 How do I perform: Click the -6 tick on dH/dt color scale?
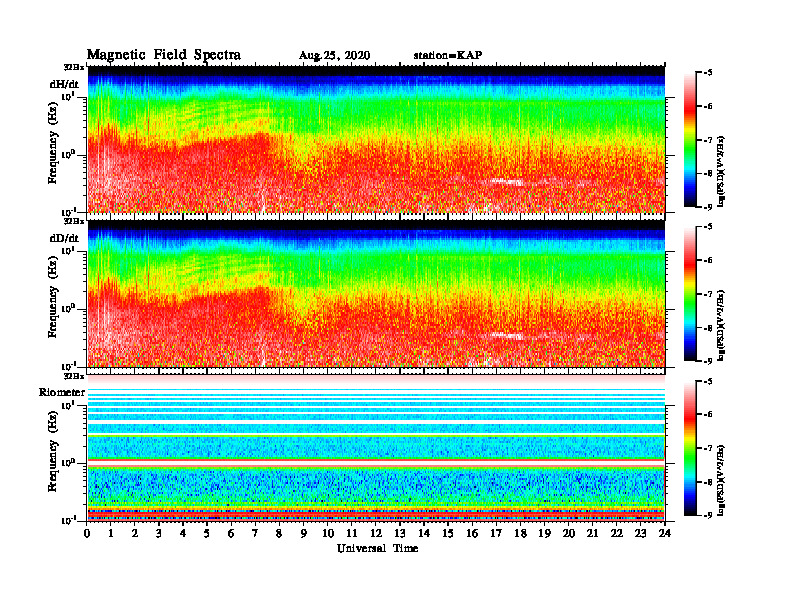706,106
